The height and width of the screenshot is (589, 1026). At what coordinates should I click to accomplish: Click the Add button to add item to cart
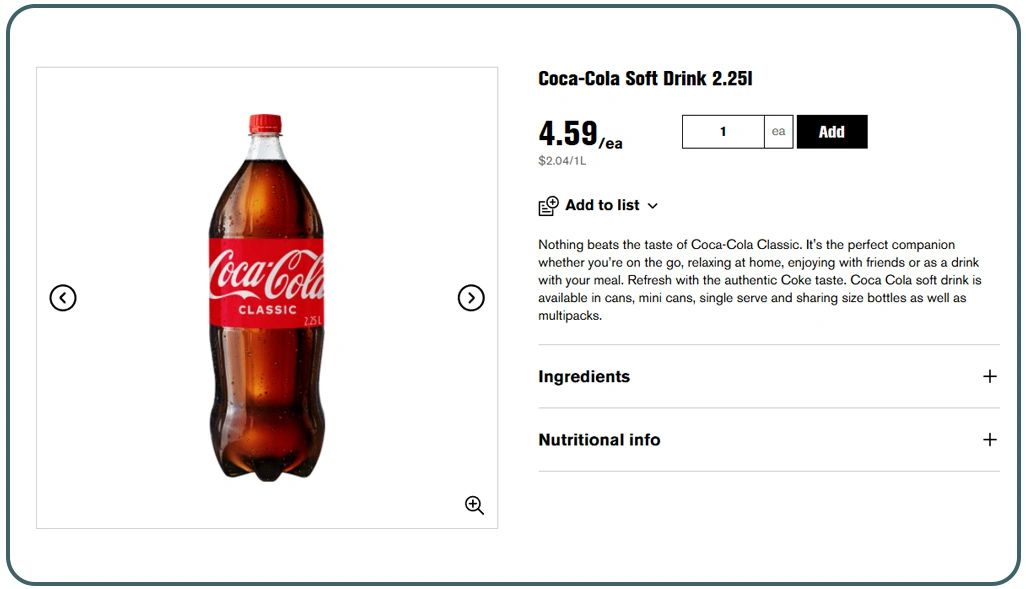[832, 131]
